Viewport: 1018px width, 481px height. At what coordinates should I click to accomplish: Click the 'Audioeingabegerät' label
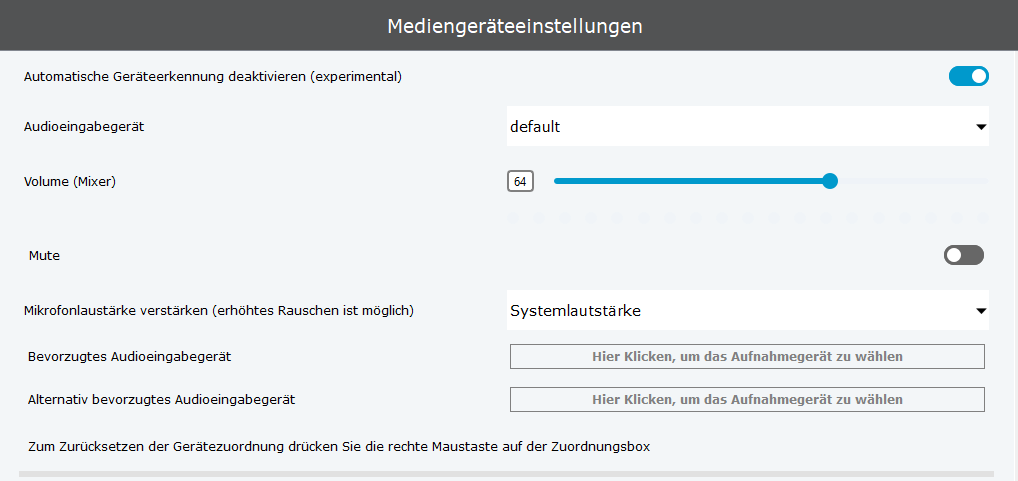click(91, 127)
